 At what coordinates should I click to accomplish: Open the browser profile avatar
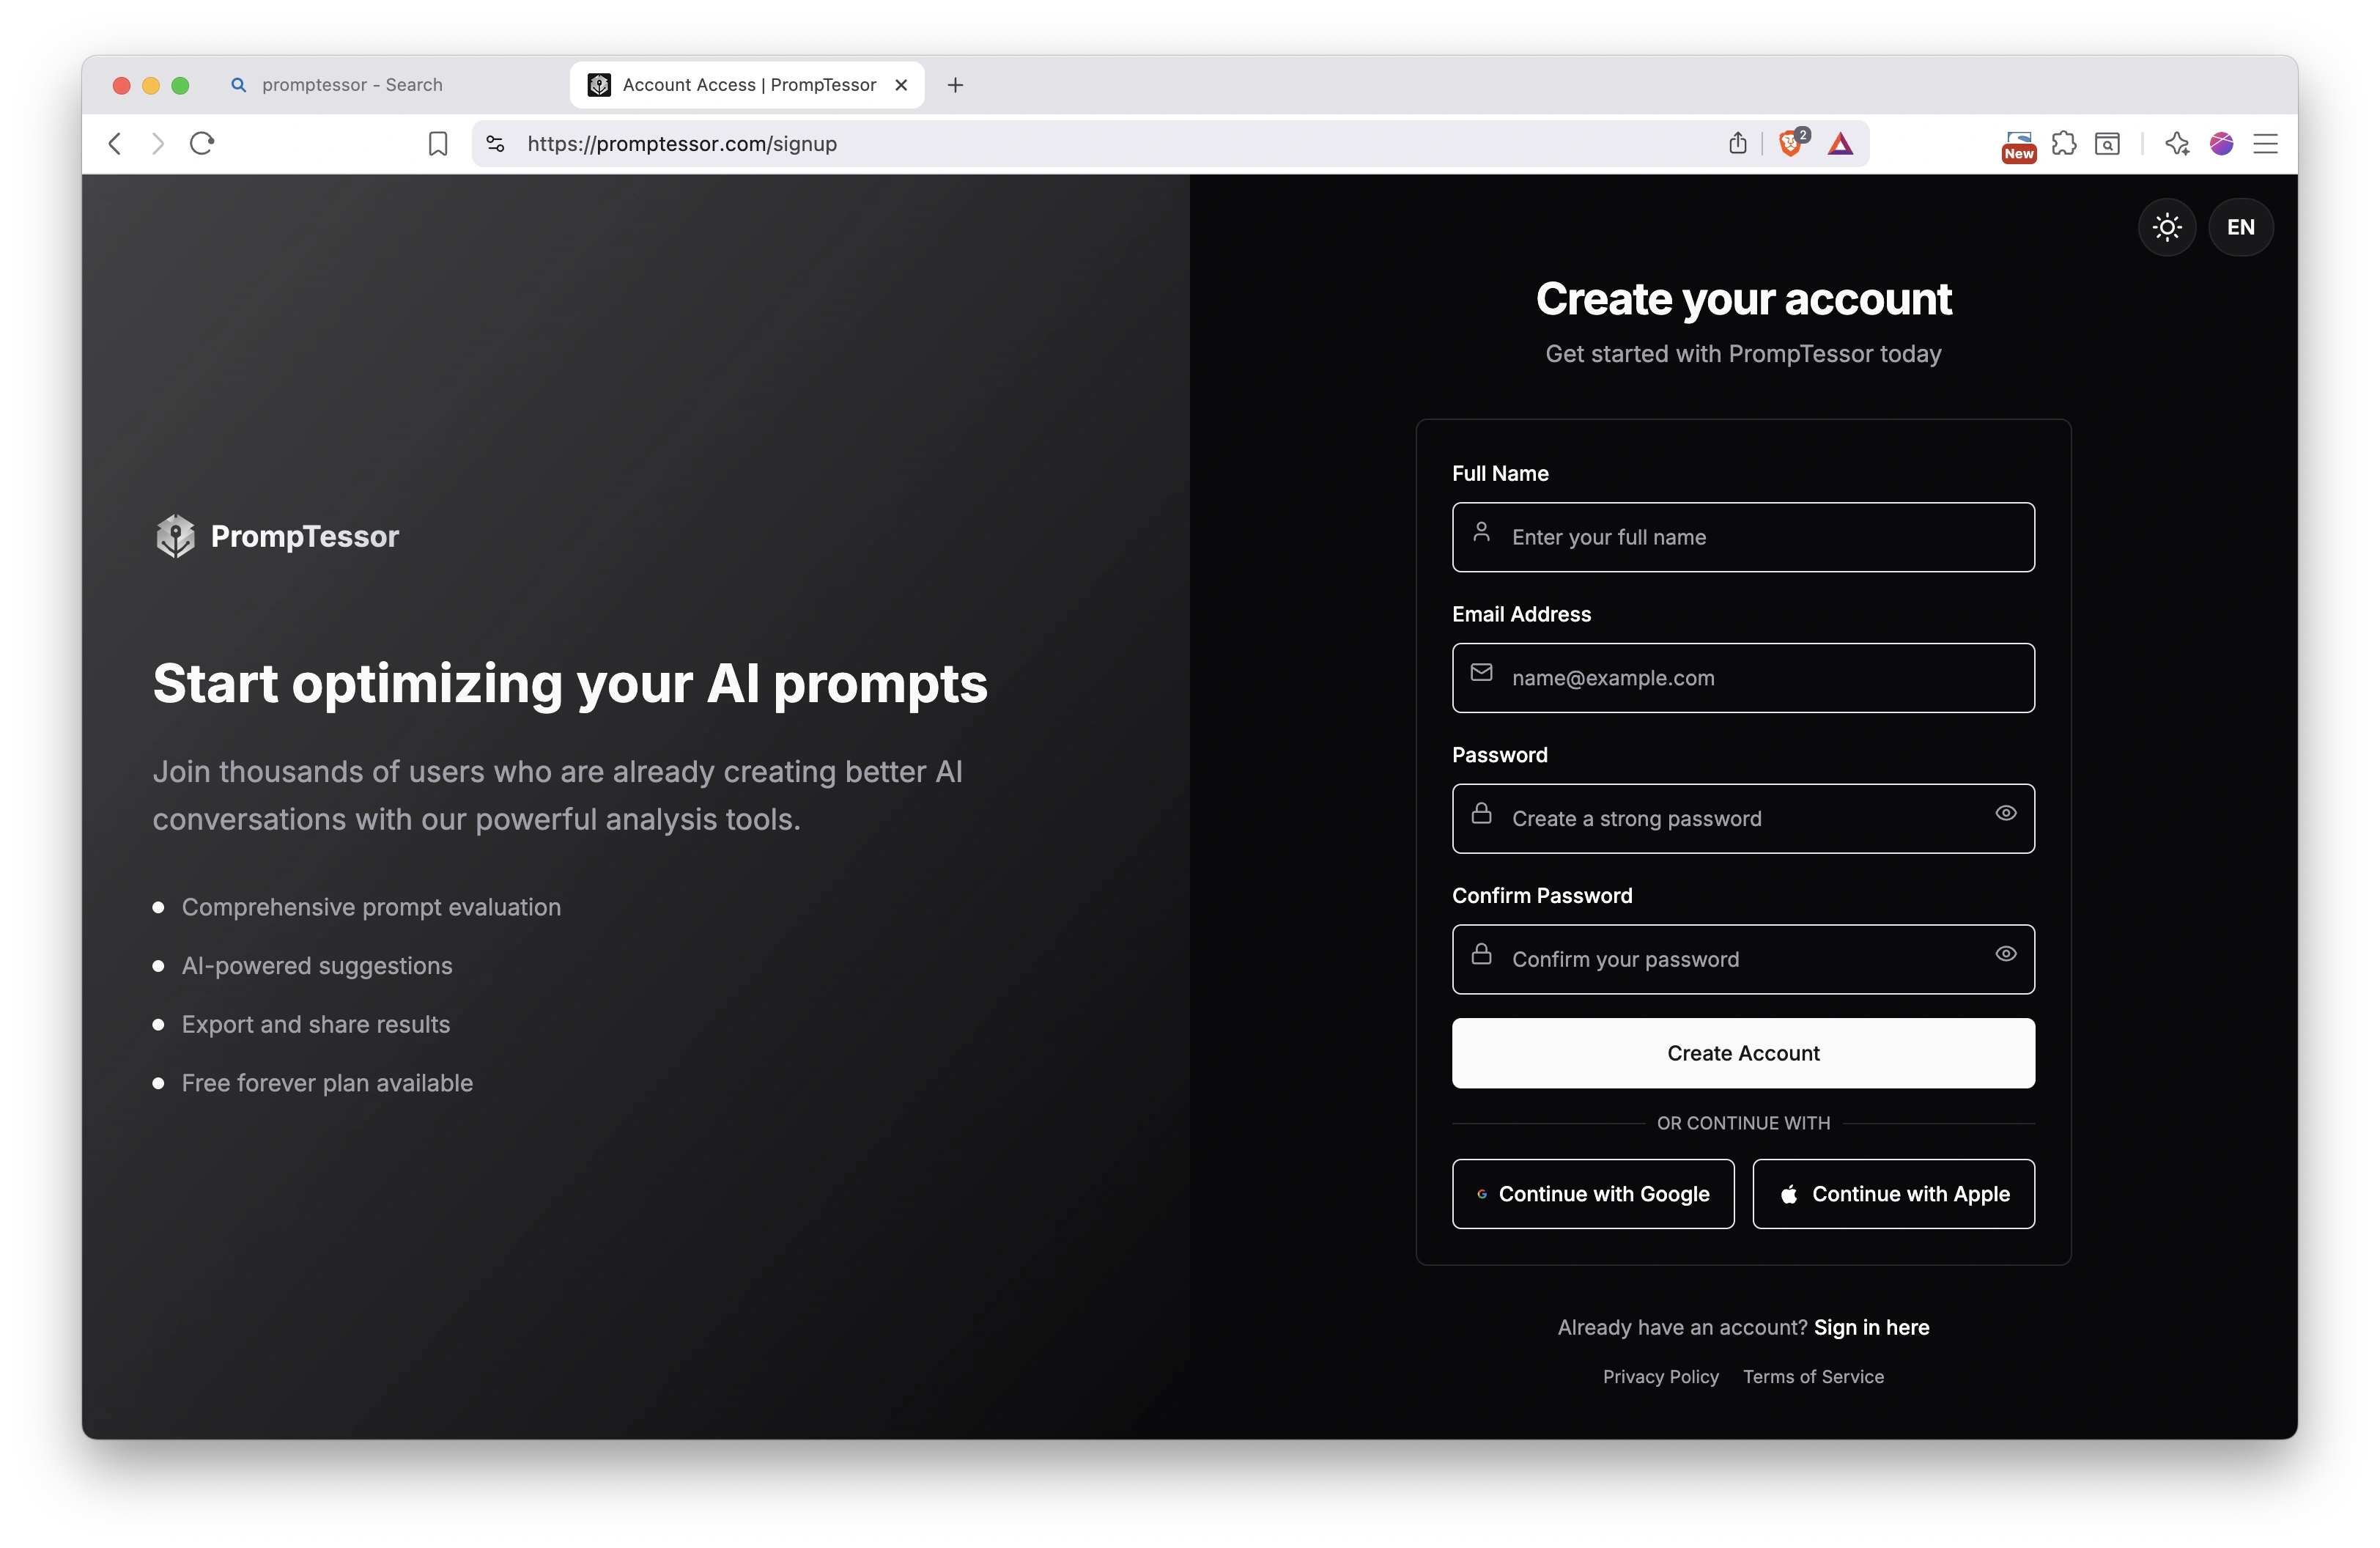[x=2221, y=143]
